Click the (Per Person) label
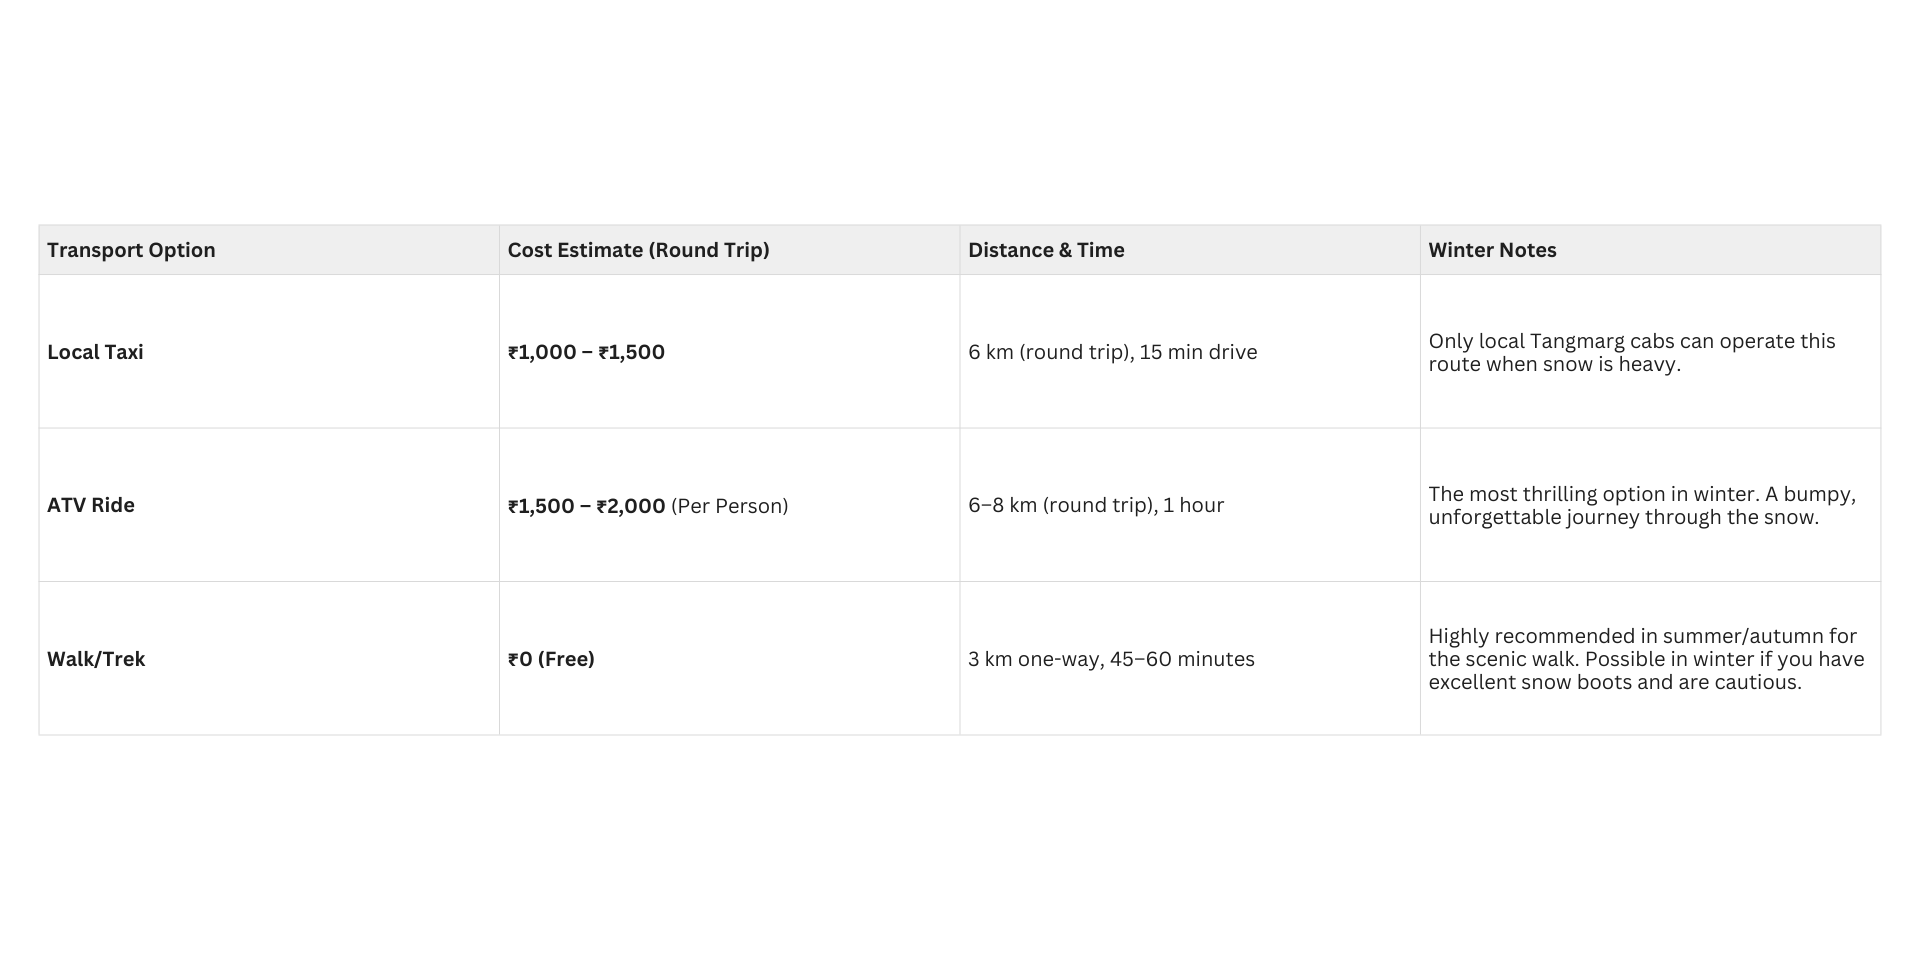The image size is (1920, 960). coord(730,506)
